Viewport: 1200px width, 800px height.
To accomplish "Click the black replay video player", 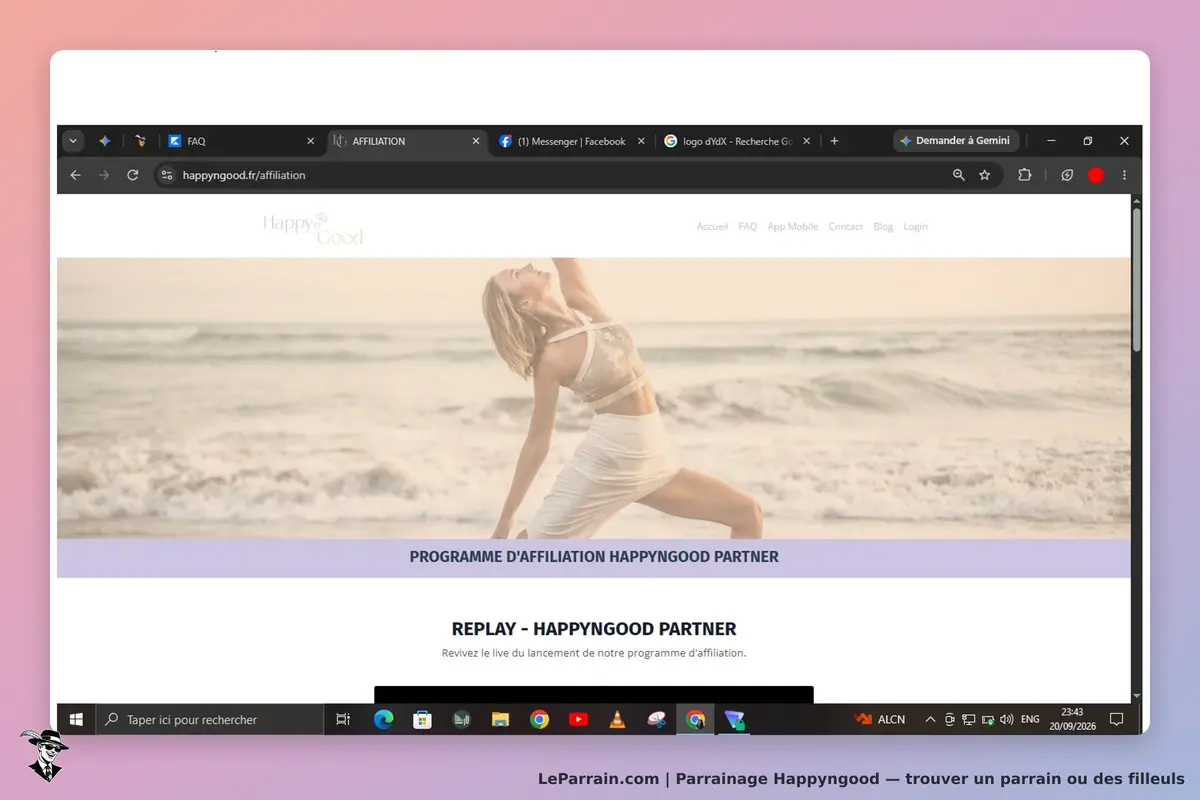I will [x=594, y=695].
